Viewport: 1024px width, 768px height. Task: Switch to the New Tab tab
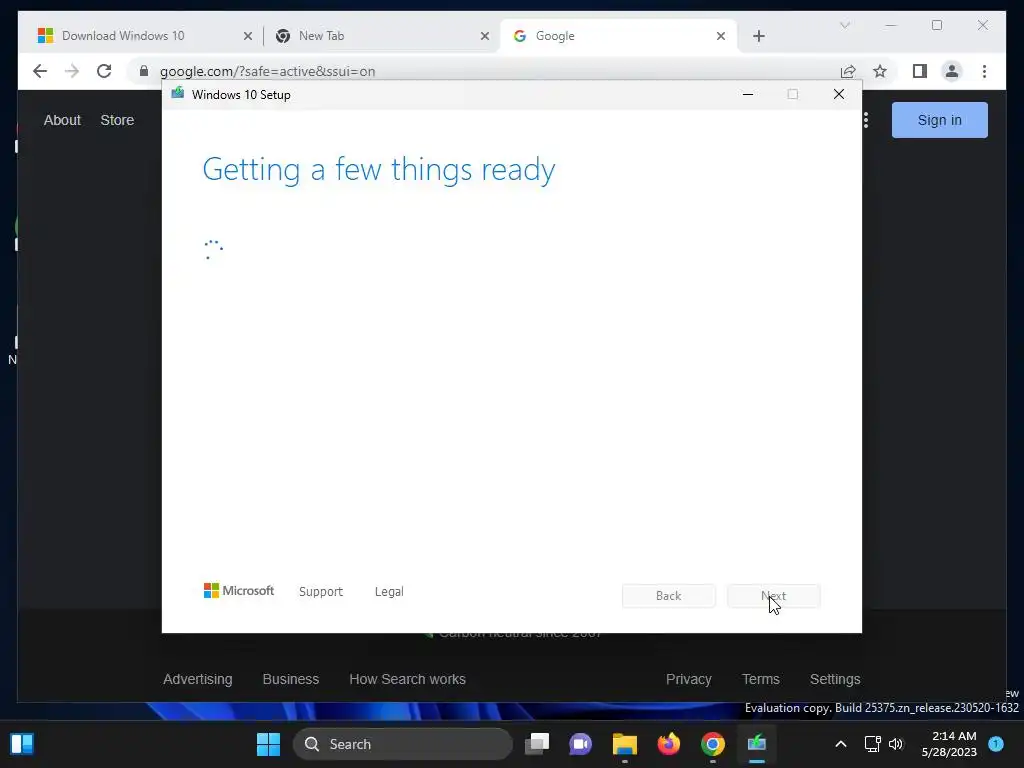tap(382, 36)
